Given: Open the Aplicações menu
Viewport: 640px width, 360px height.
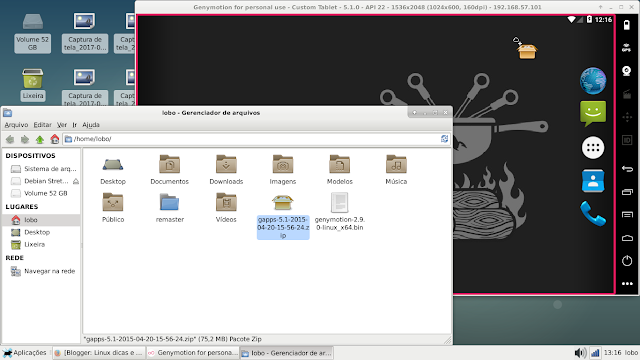Looking at the screenshot, I should tap(25, 353).
